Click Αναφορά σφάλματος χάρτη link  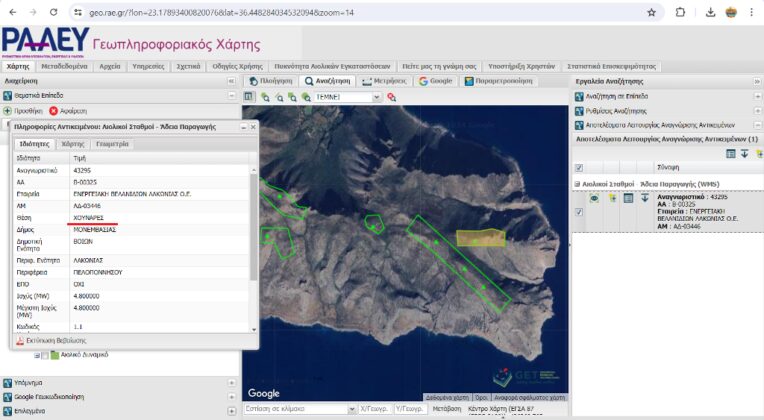530,398
